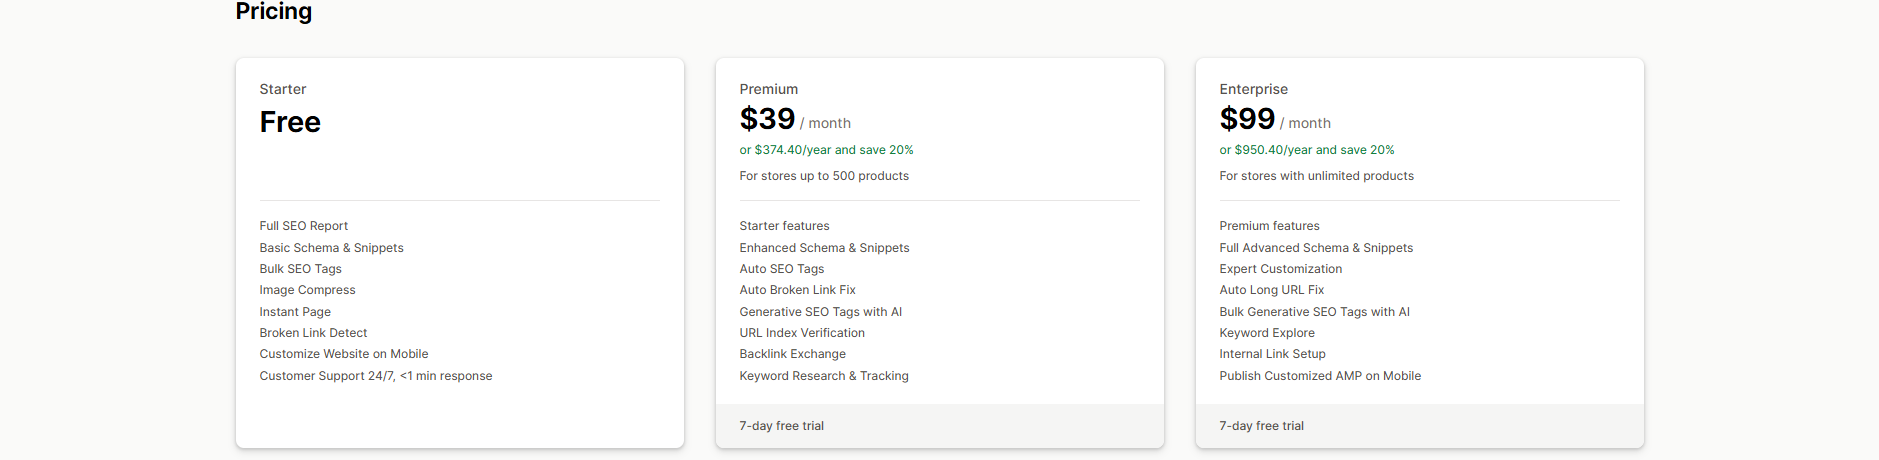Image resolution: width=1879 pixels, height=460 pixels.
Task: Click the Backlink Exchange feature
Action: (792, 354)
